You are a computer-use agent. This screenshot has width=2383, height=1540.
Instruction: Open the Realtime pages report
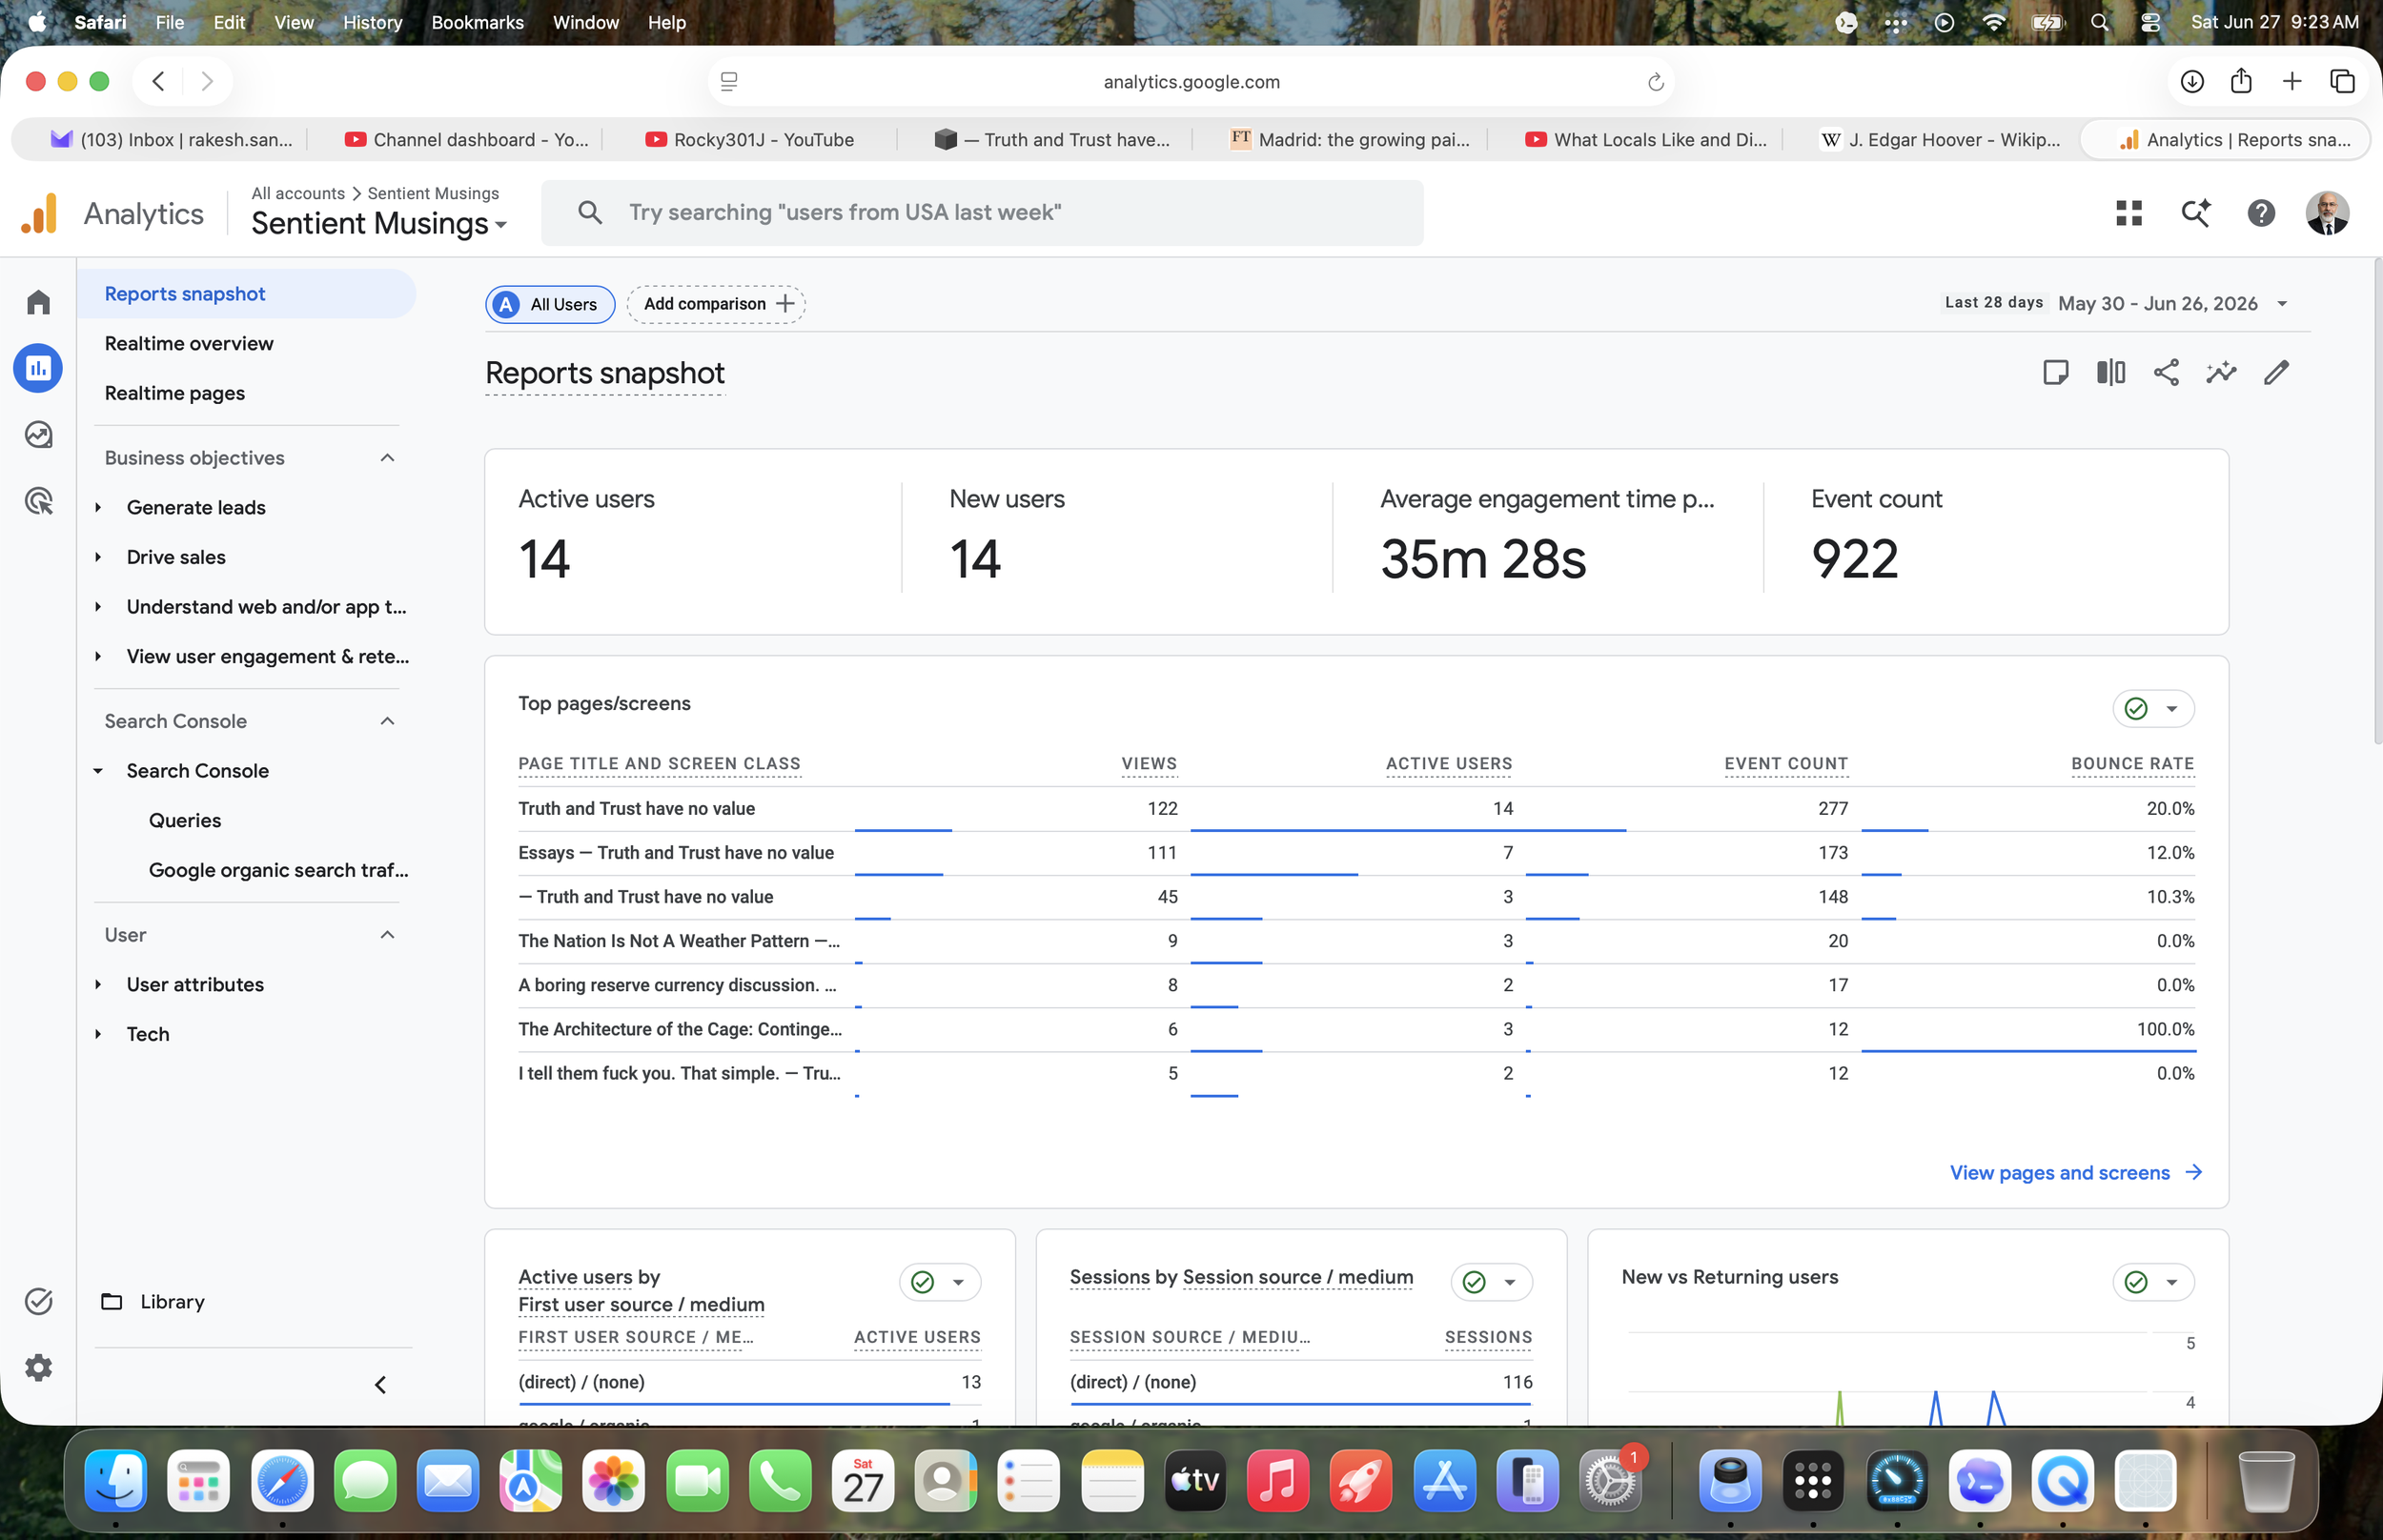point(175,393)
